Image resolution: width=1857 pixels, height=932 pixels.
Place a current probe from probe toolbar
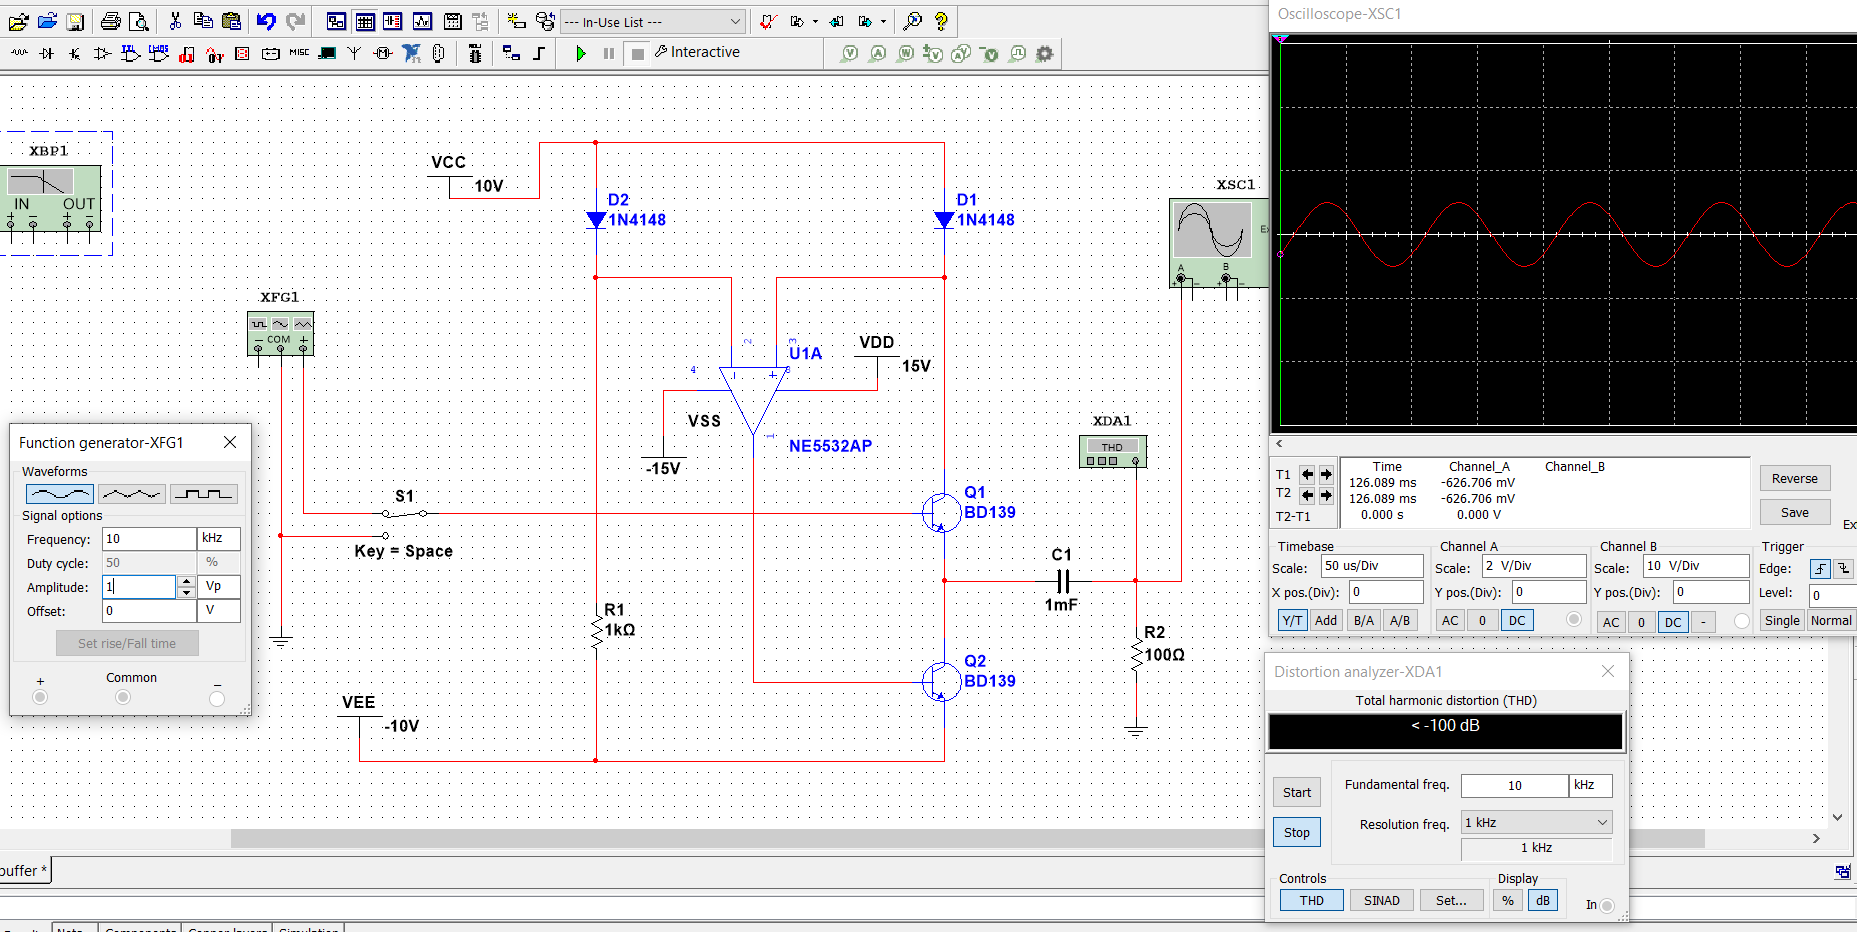tap(877, 53)
